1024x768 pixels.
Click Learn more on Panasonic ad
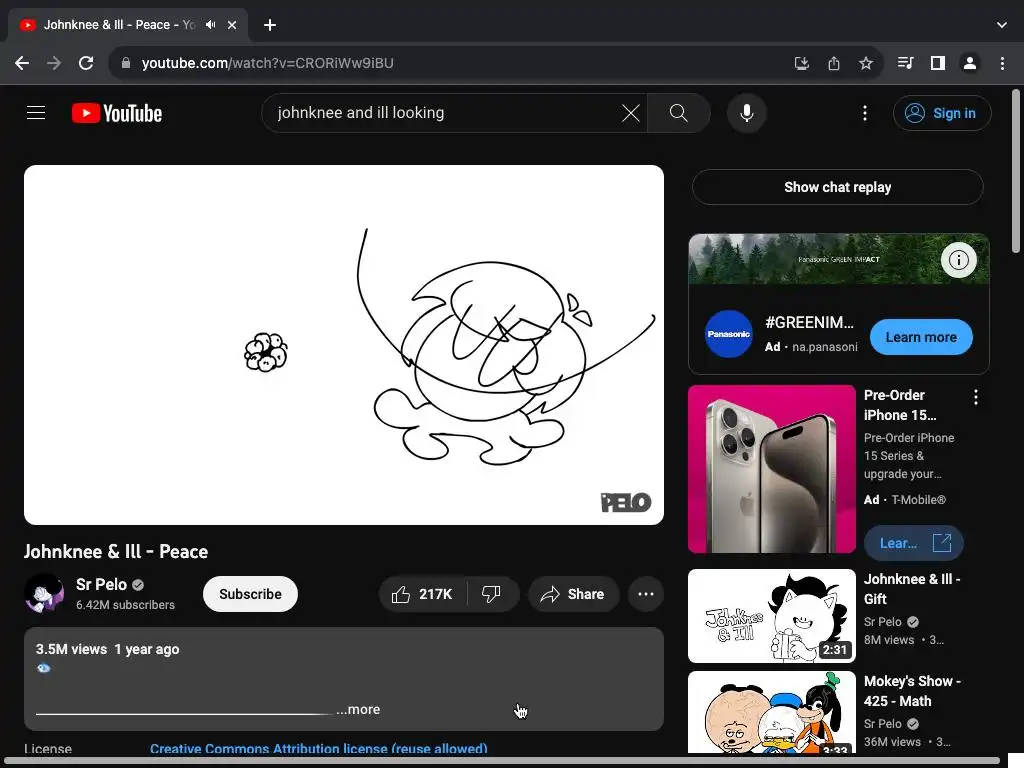click(x=921, y=338)
